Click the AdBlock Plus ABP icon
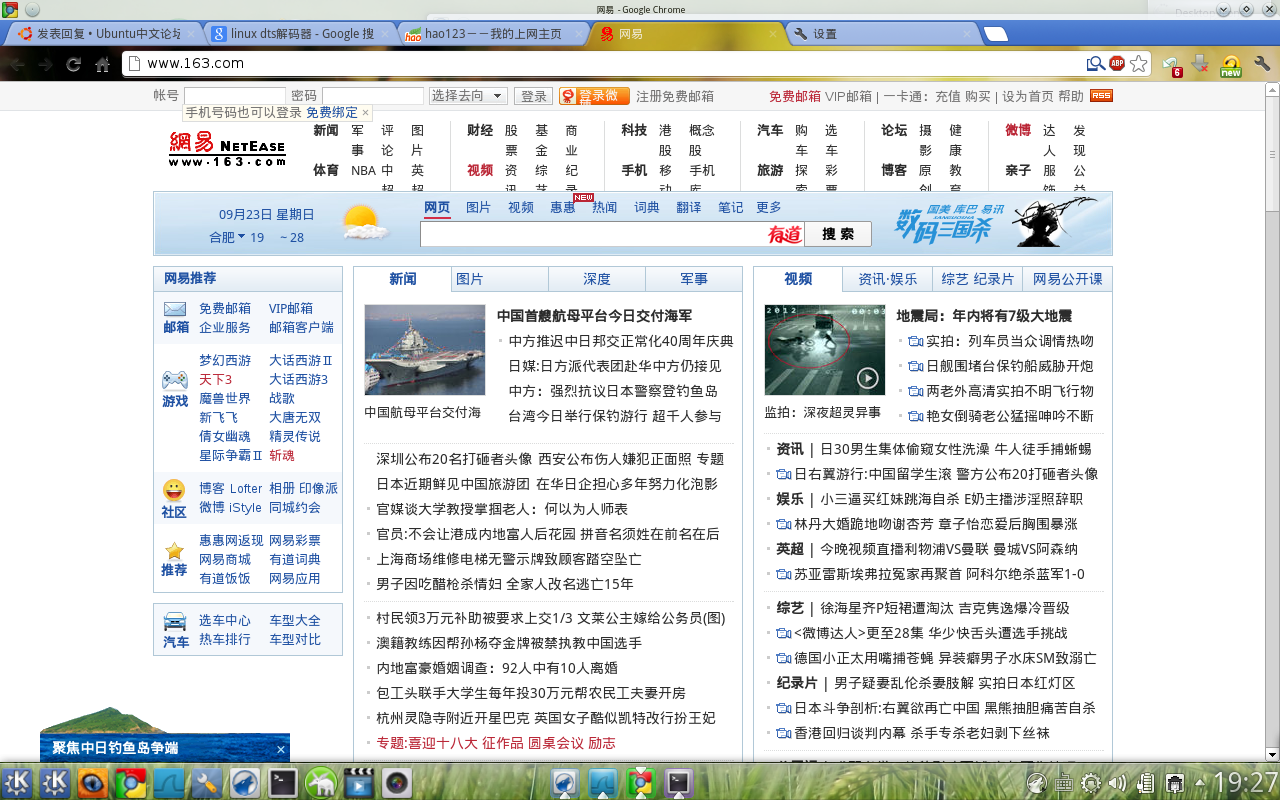This screenshot has width=1280, height=800. [1117, 64]
